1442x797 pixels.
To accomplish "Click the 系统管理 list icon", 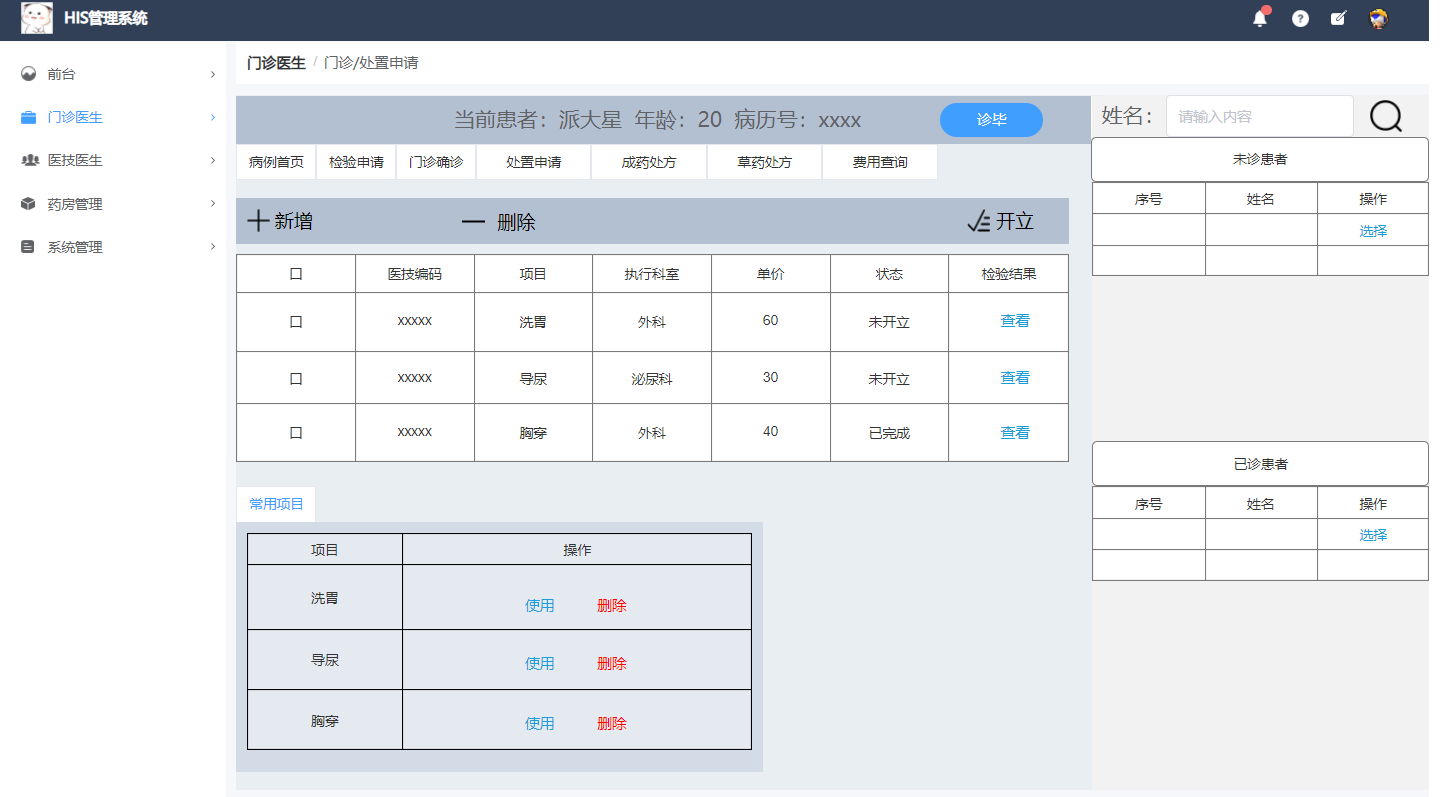I will tap(29, 247).
